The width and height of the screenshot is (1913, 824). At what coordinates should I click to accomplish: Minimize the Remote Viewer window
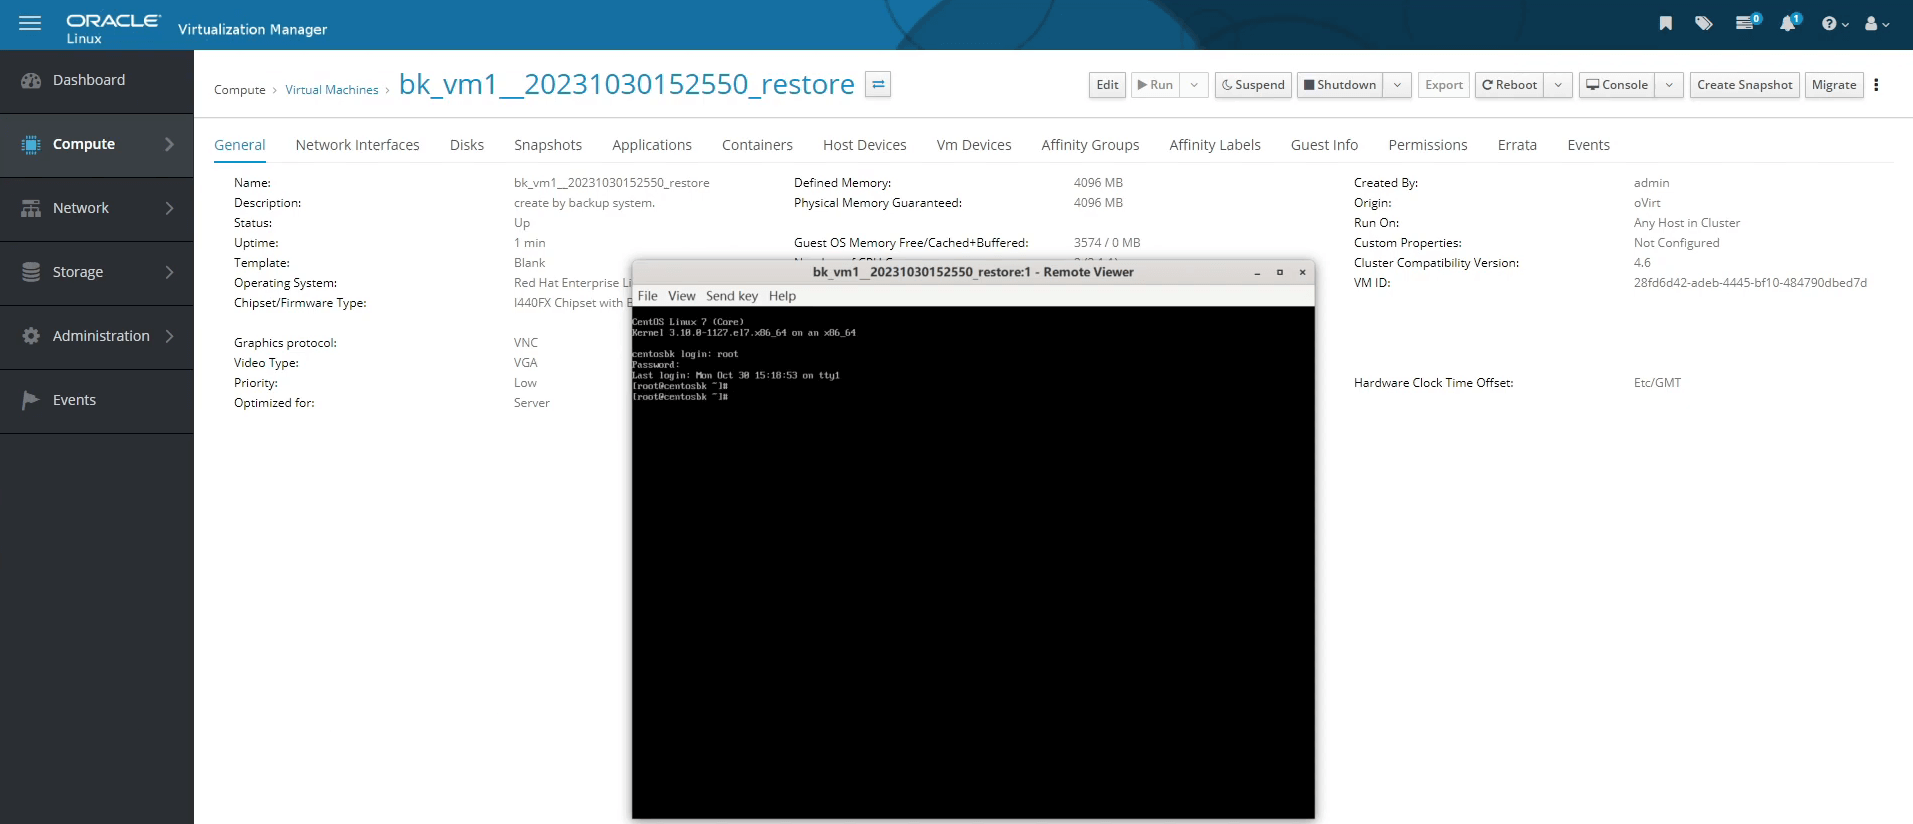tap(1257, 272)
